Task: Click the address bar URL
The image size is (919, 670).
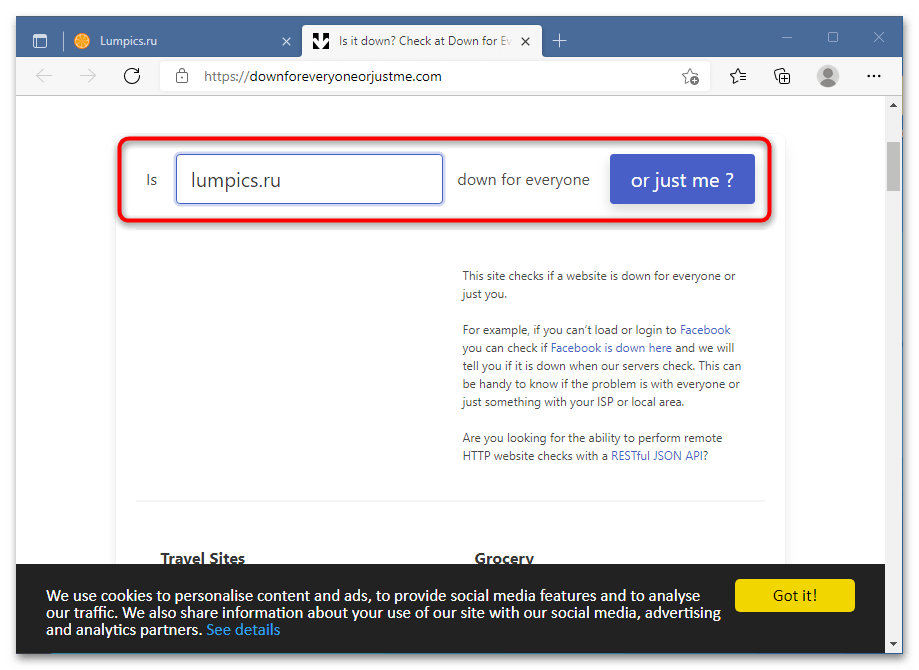Action: pyautogui.click(x=322, y=76)
